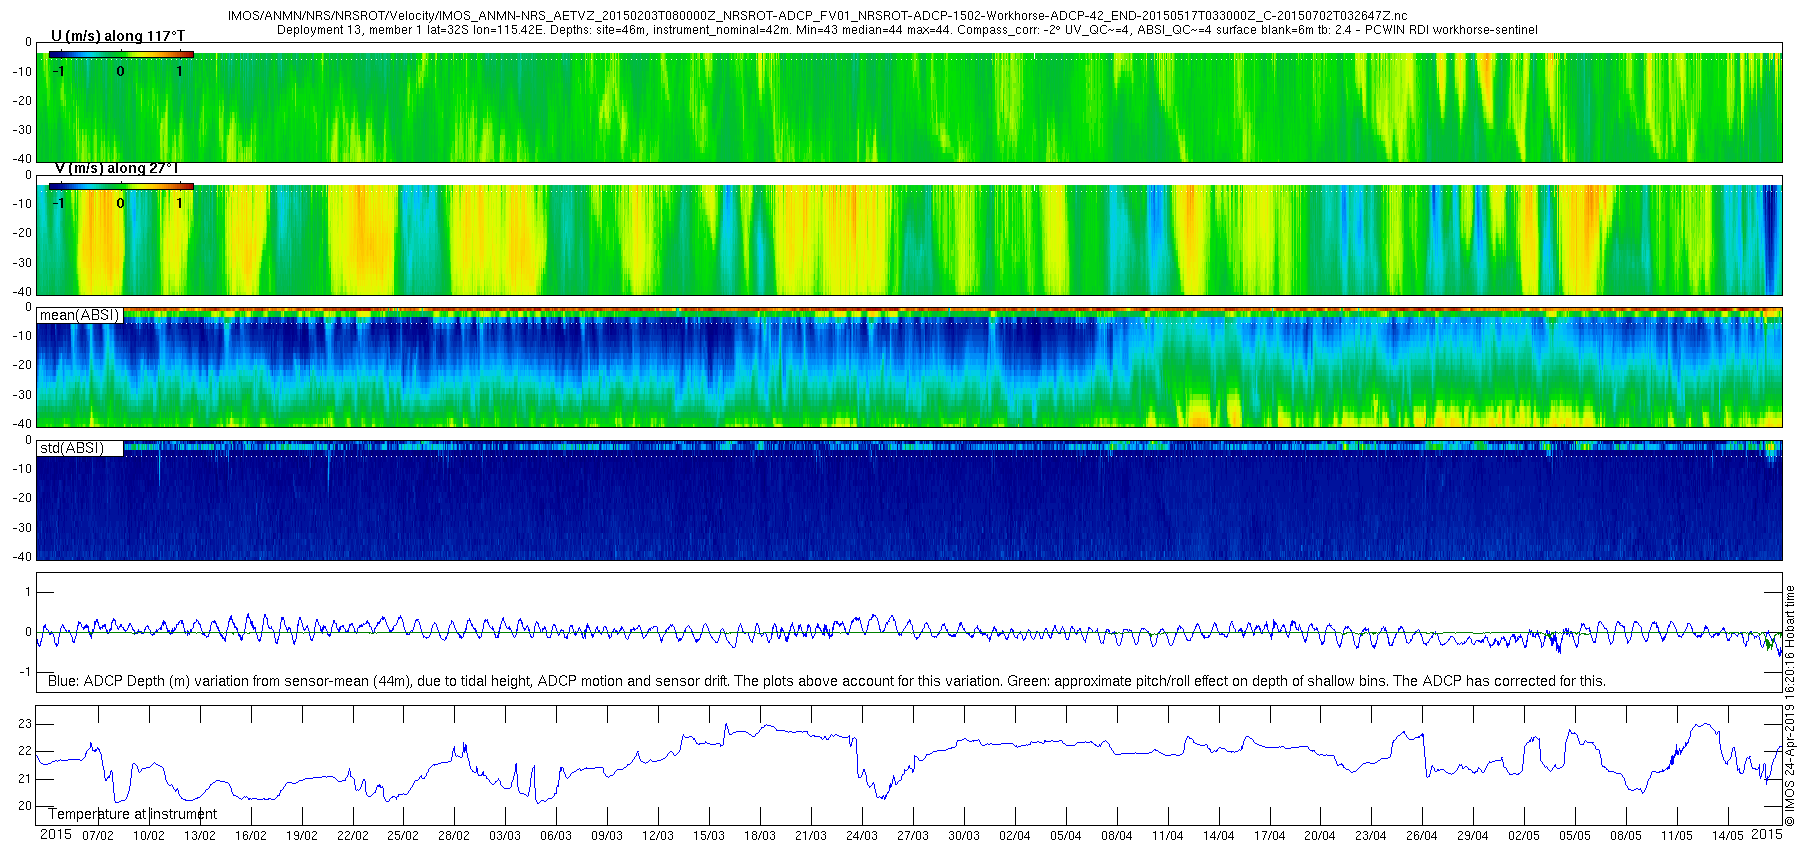The width and height of the screenshot is (1800, 850).
Task: Click the -30 depth tick on the V panel
Action: (x=22, y=263)
